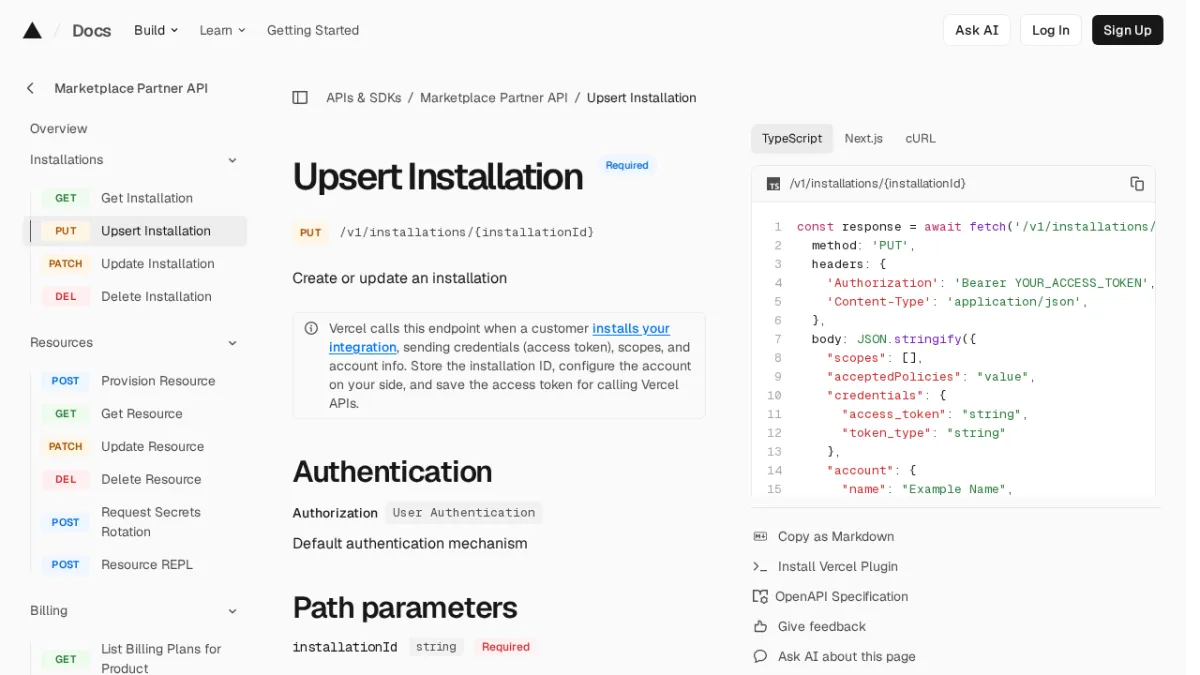Click the Copy as Markdown icon

(x=760, y=536)
